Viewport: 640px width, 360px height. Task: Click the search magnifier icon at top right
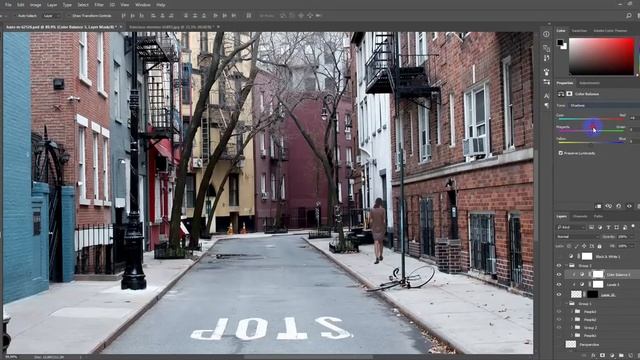(629, 16)
